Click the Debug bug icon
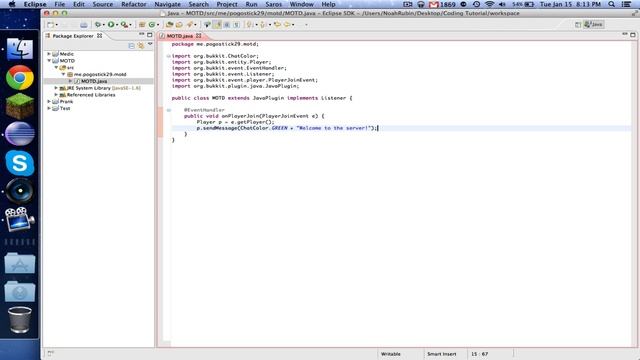The width and height of the screenshot is (640, 360). pos(98,25)
